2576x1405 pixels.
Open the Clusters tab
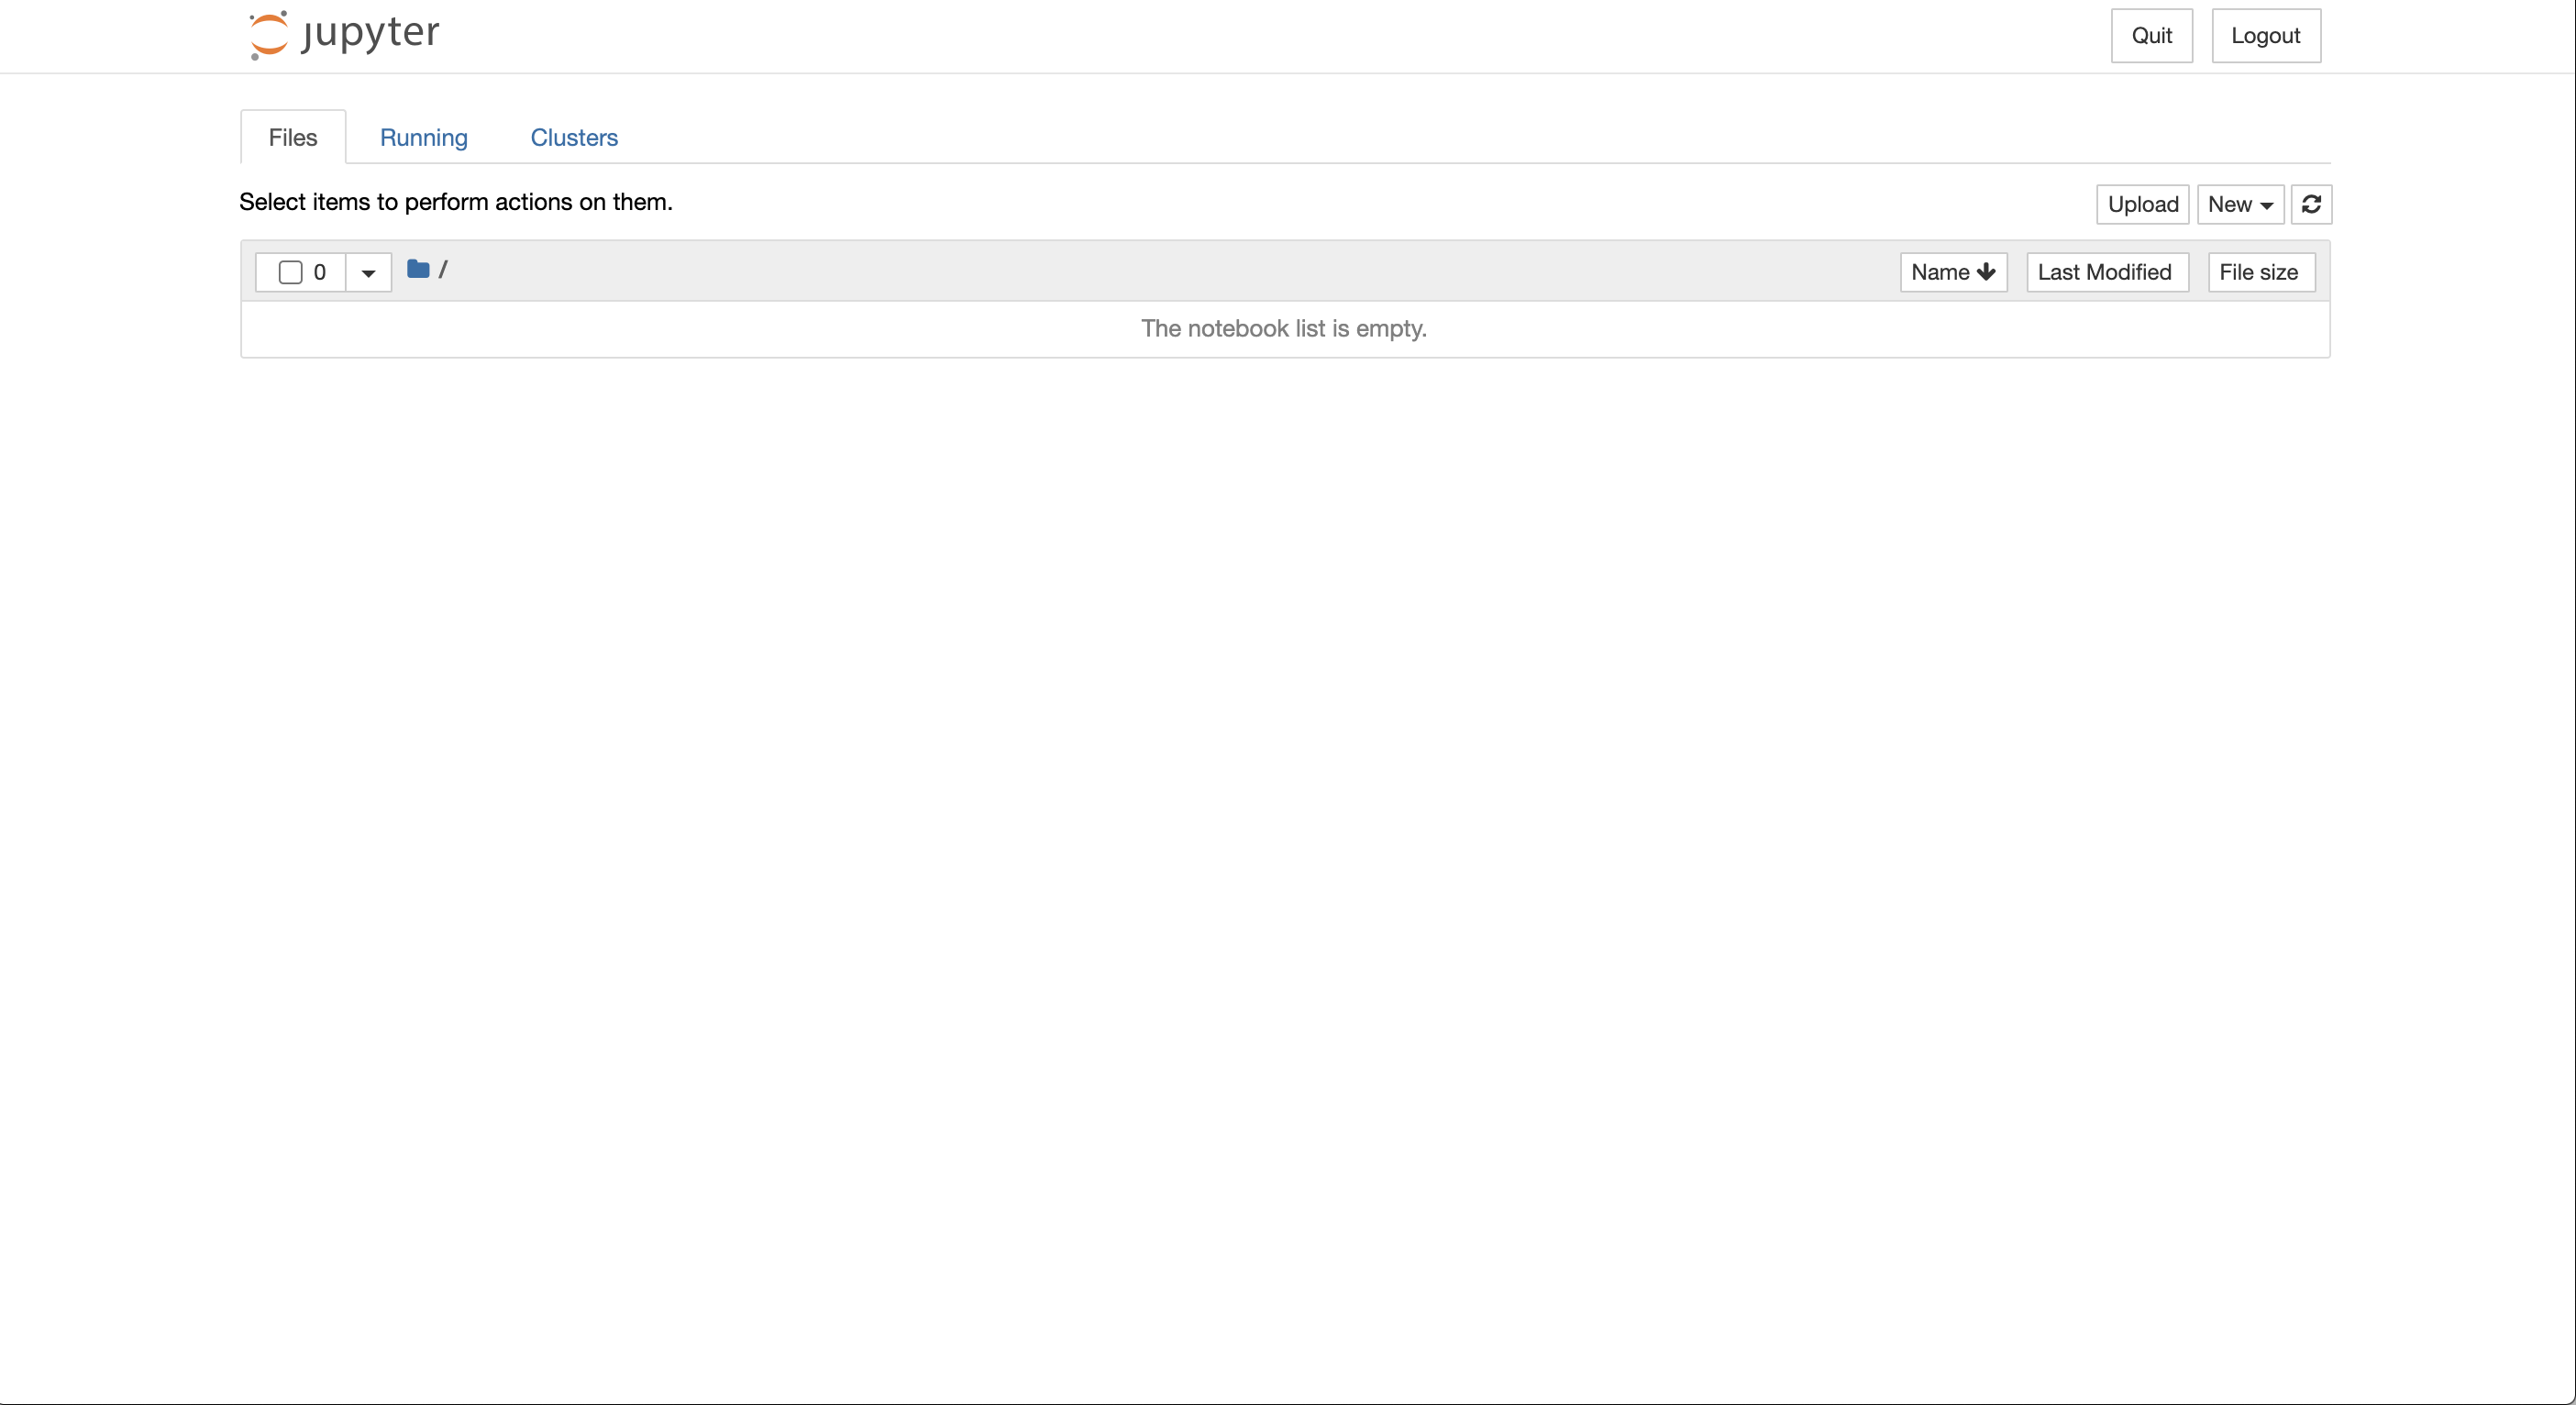pos(574,137)
